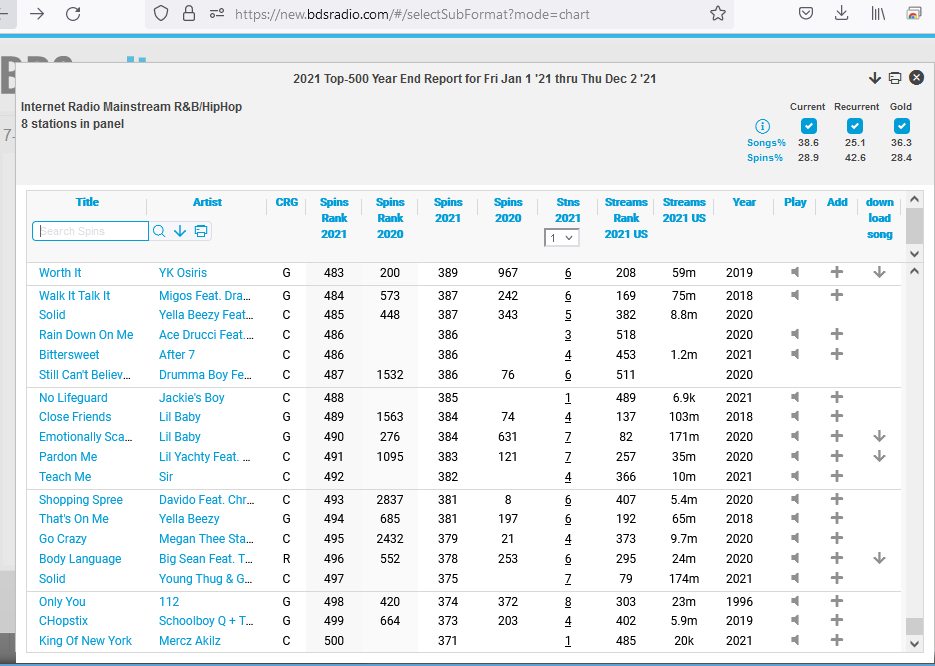Click the print icon beside the search box

201,231
